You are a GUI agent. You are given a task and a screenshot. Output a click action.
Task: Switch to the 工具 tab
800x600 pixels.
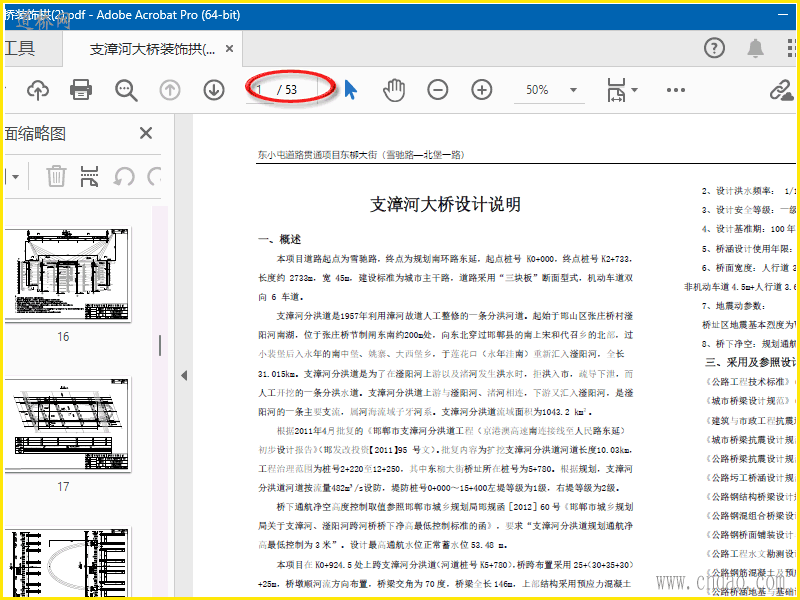20,48
